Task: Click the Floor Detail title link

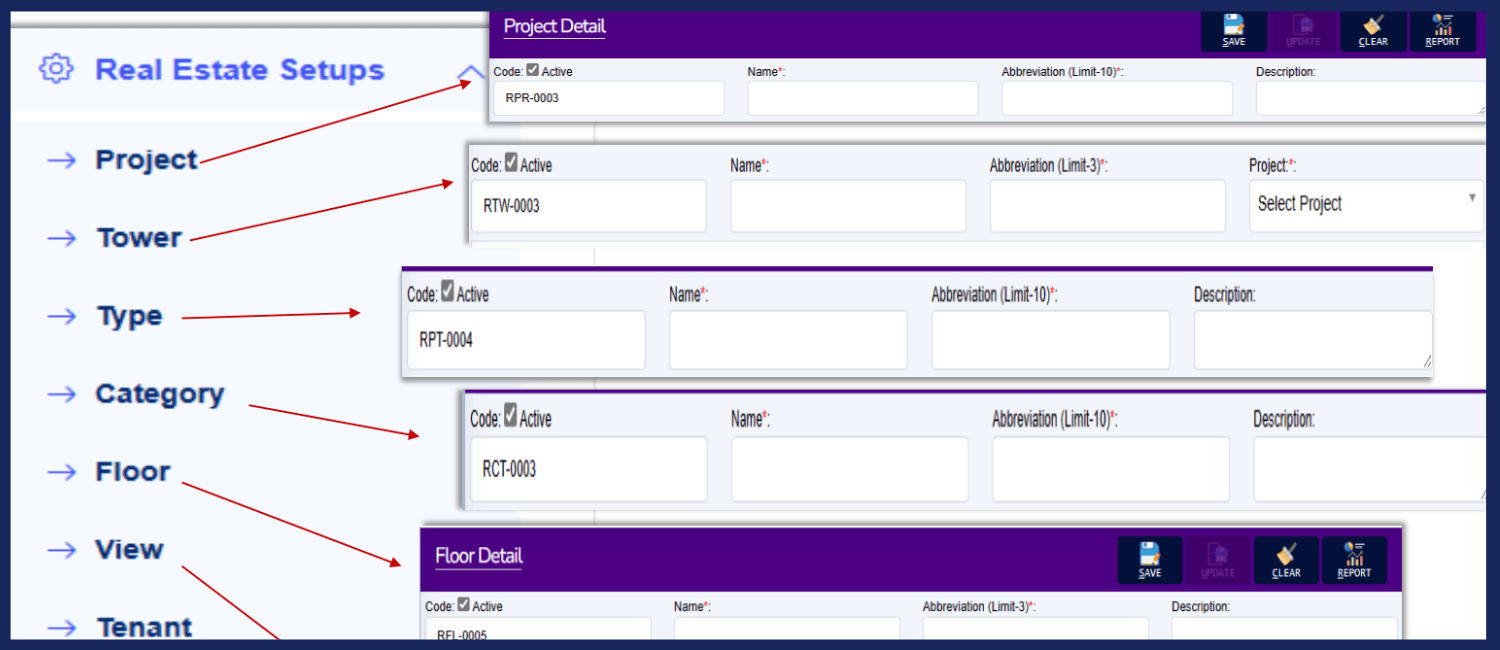Action: point(479,555)
